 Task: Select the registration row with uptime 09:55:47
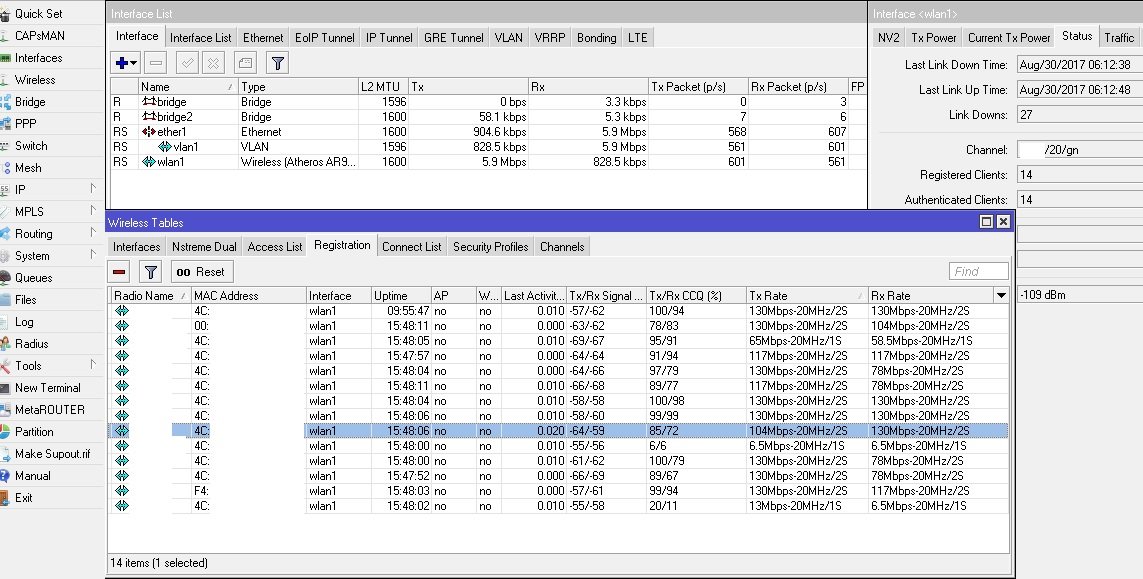coord(559,311)
